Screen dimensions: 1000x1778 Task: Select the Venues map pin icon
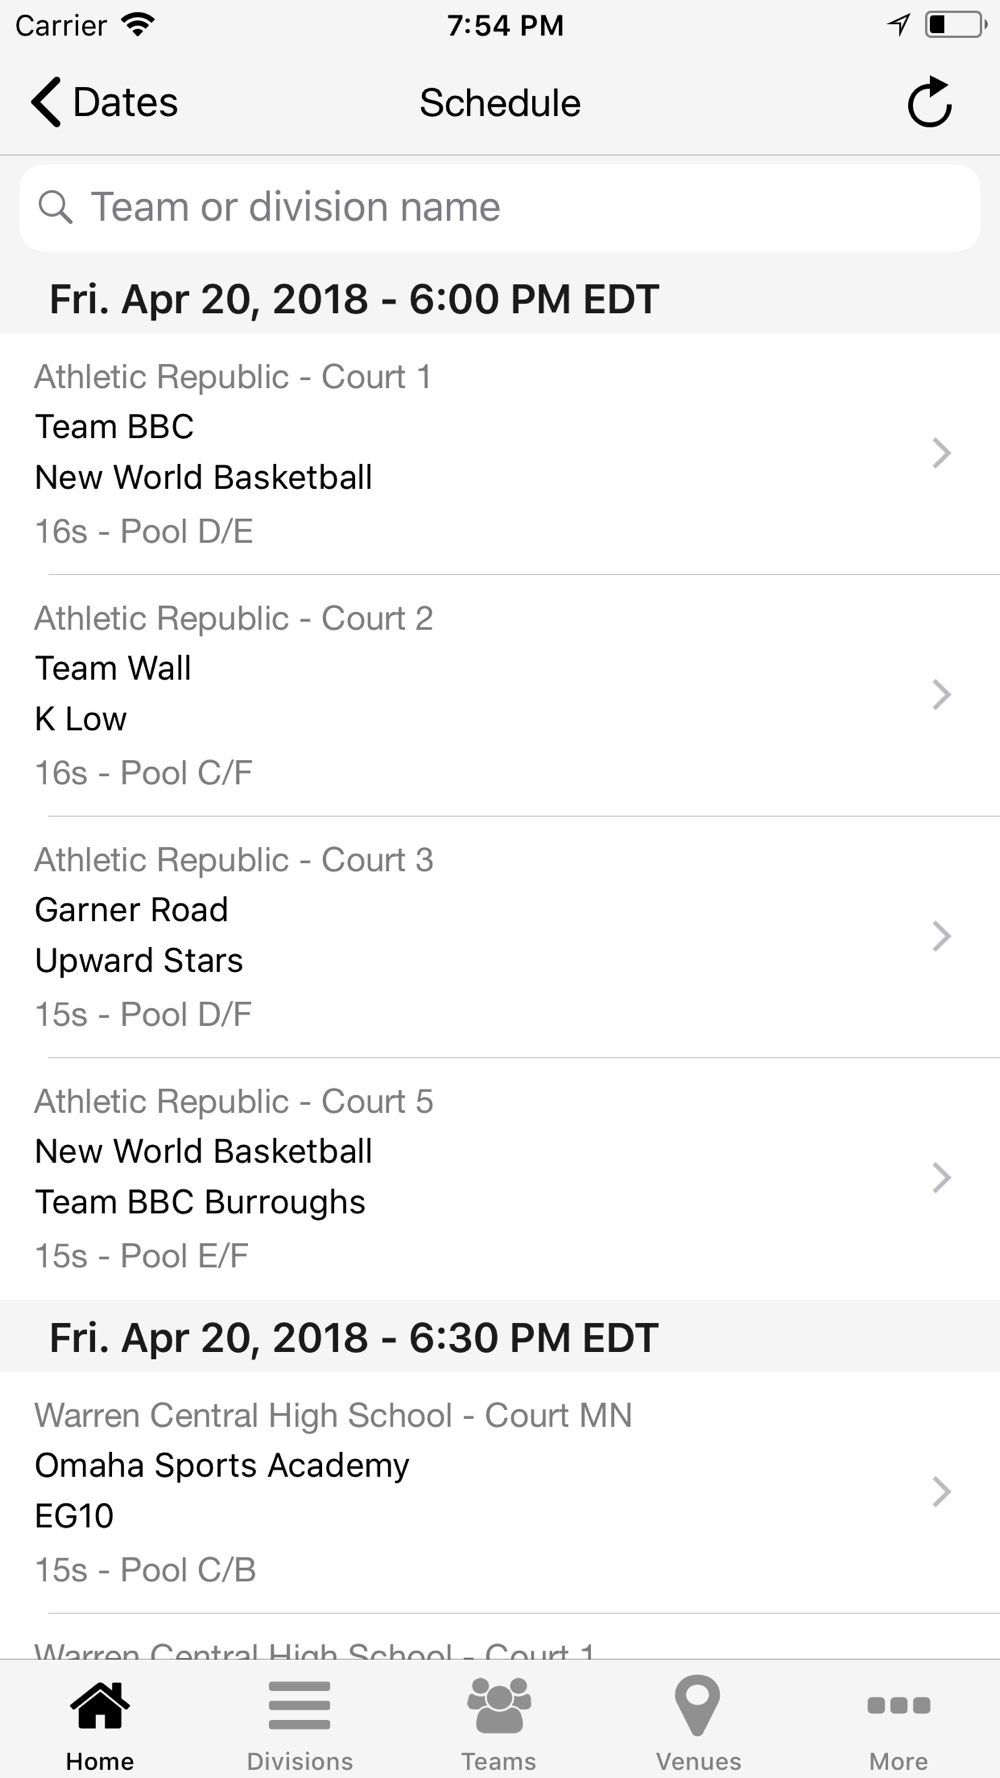(698, 1706)
